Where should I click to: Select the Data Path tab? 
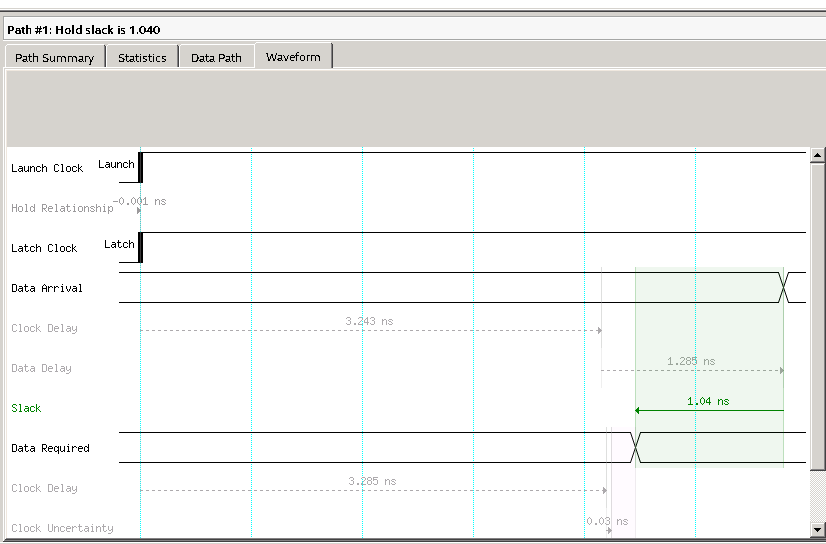coord(216,58)
